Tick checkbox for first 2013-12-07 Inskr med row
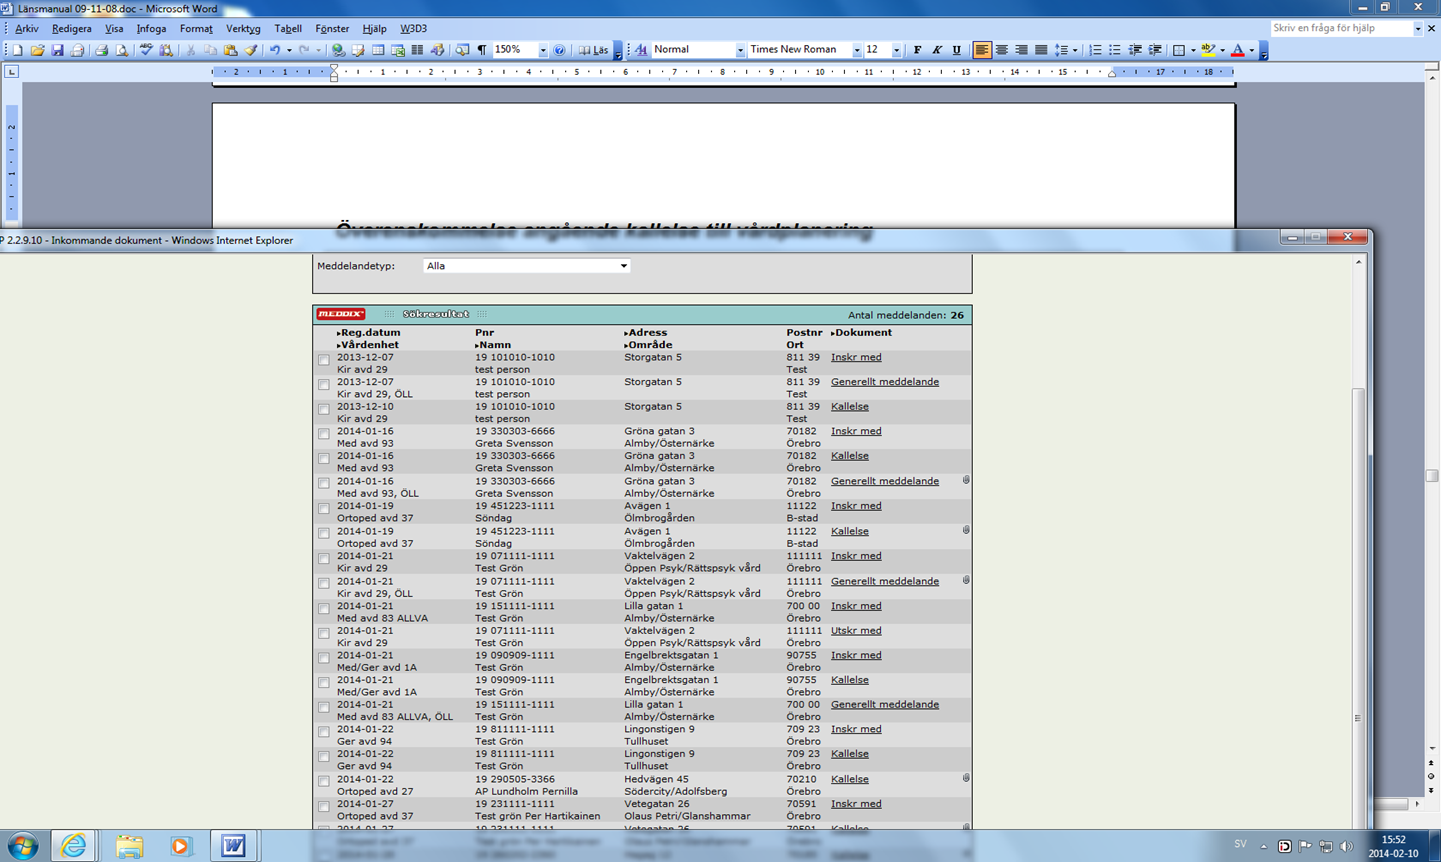Screen dimensions: 1441x862 (x=324, y=360)
